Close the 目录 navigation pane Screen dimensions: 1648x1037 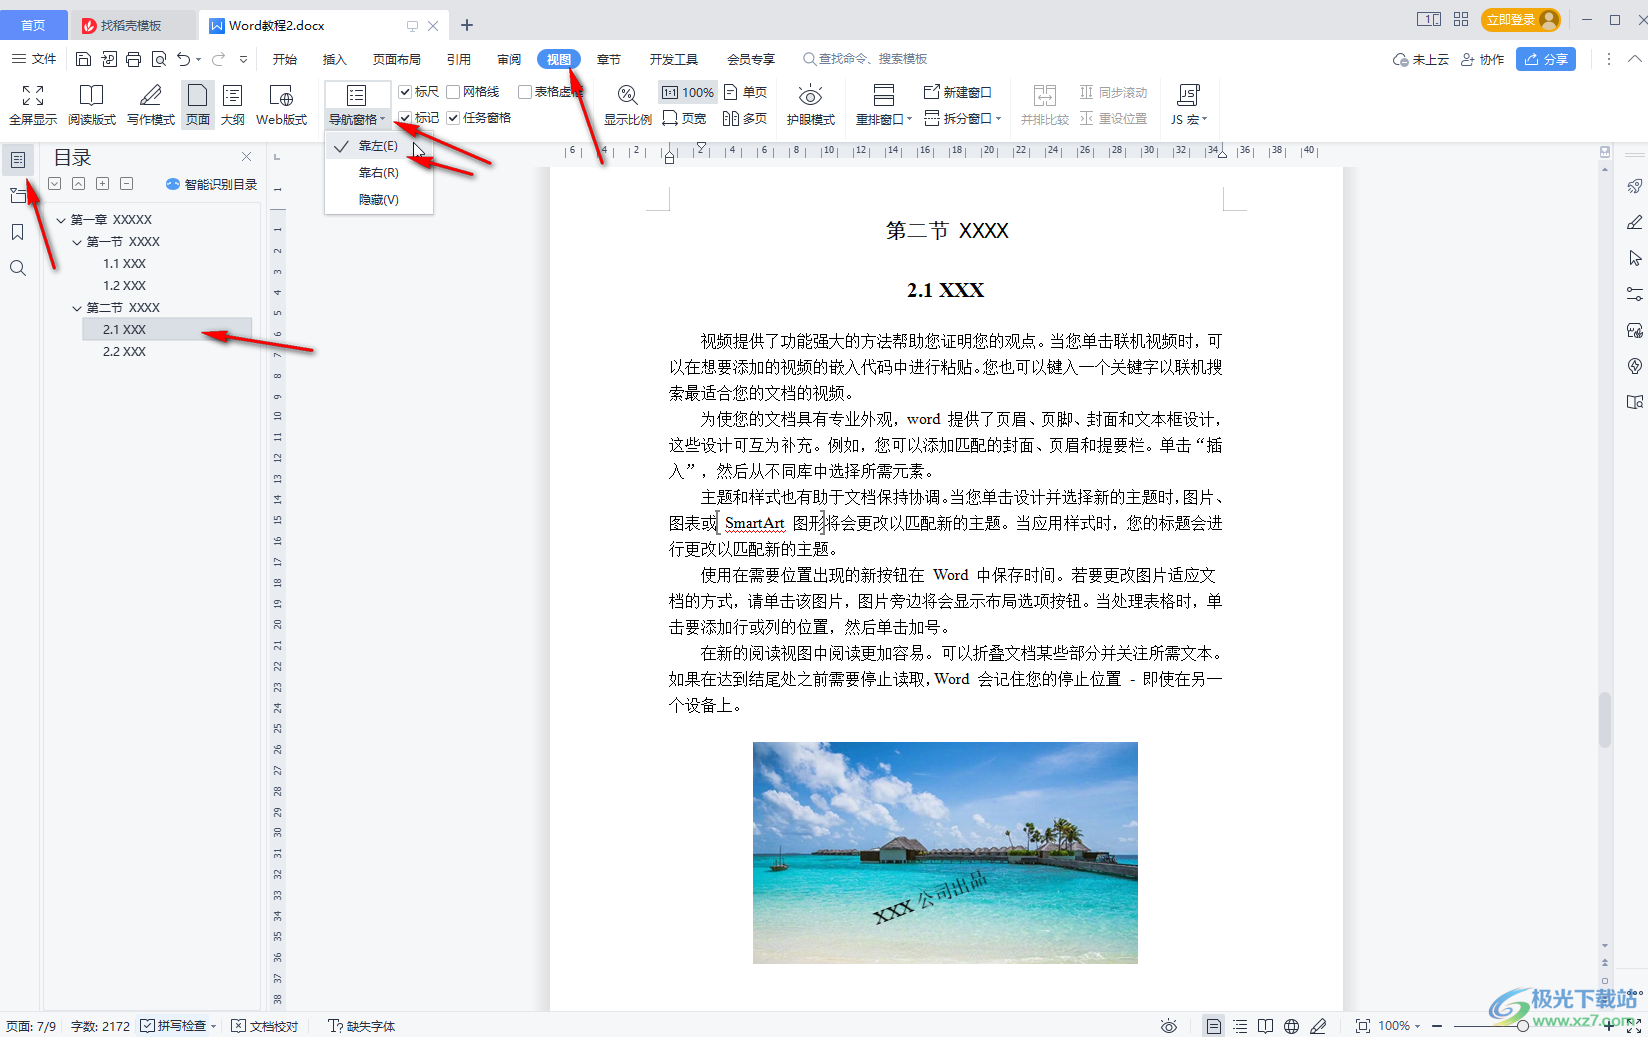coord(247,157)
